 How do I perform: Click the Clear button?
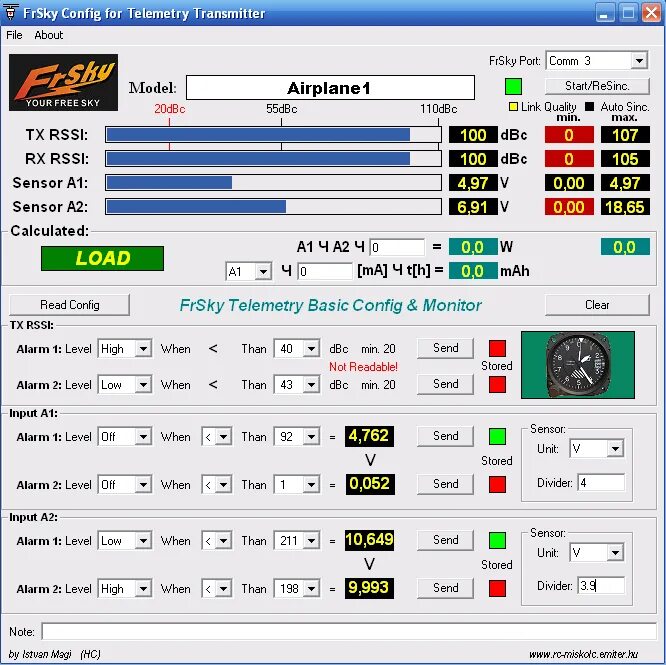597,305
